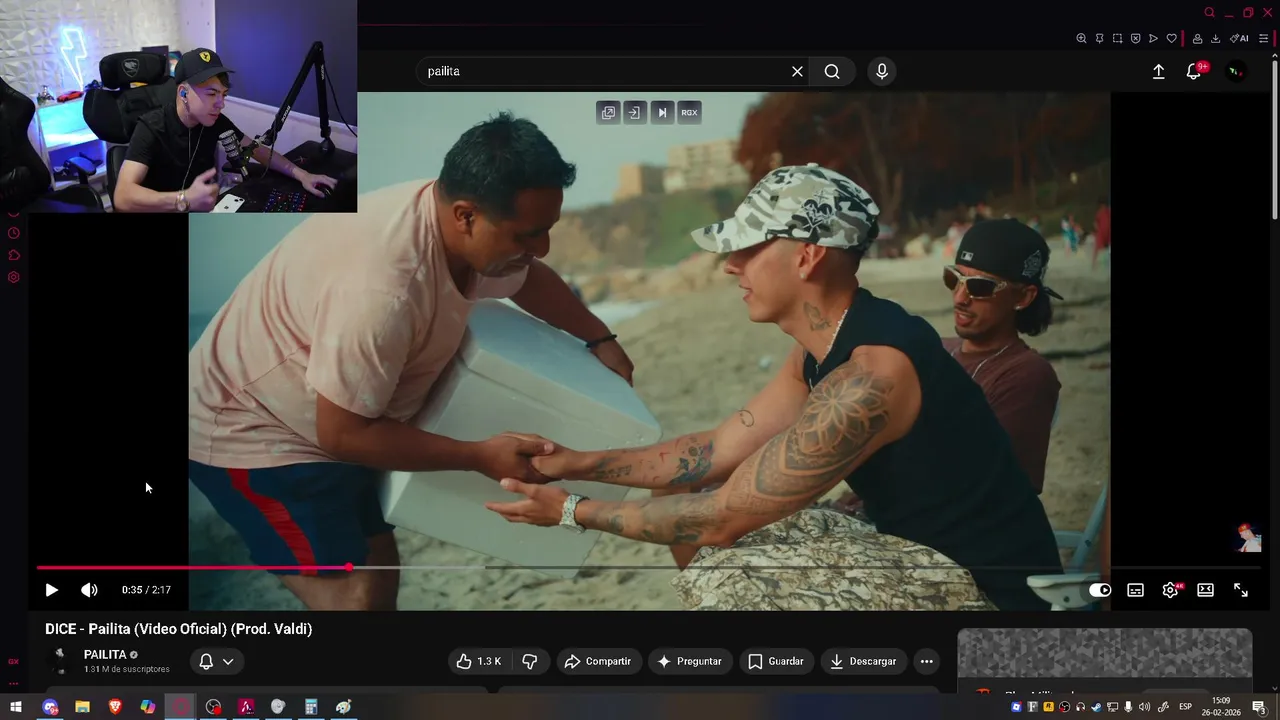Open the sidebar settings gear icon
This screenshot has height=720, width=1280.
[14, 277]
